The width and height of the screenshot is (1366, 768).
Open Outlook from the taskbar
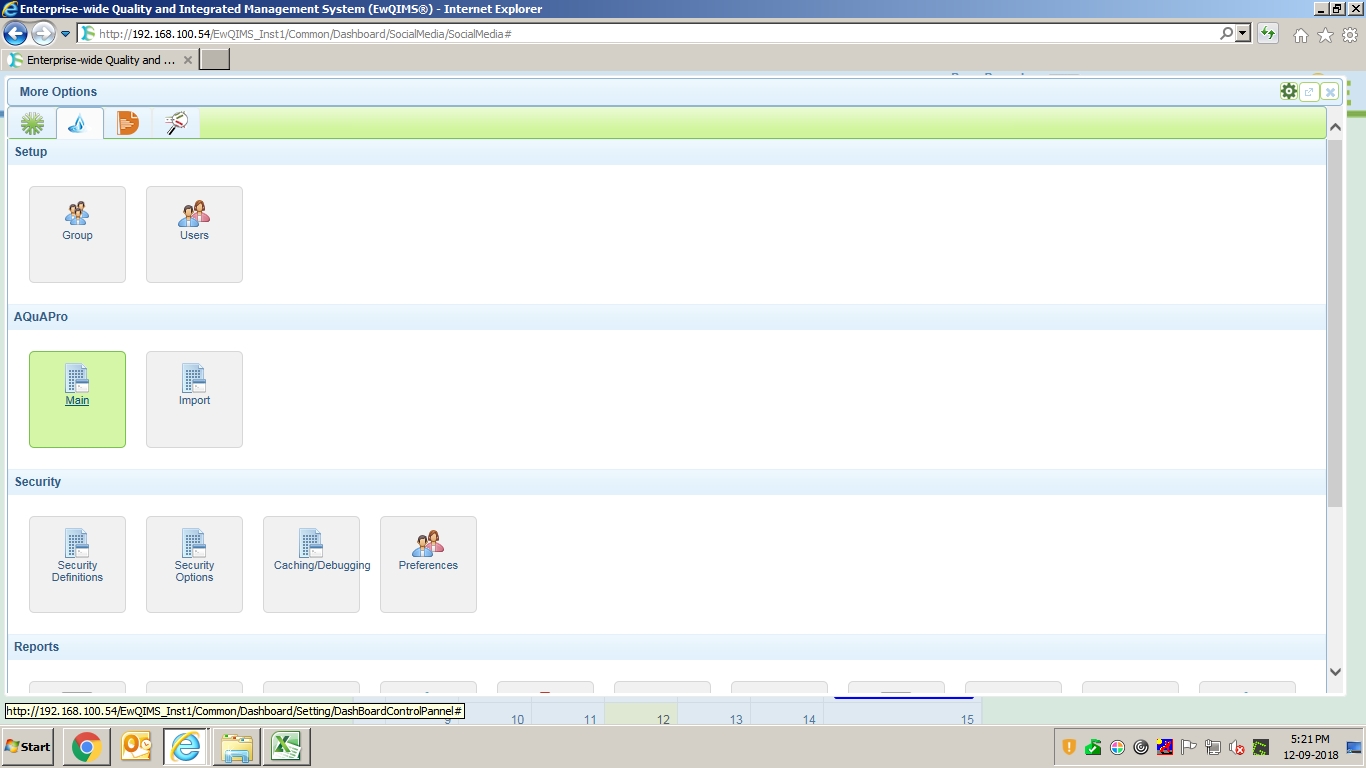coord(136,747)
